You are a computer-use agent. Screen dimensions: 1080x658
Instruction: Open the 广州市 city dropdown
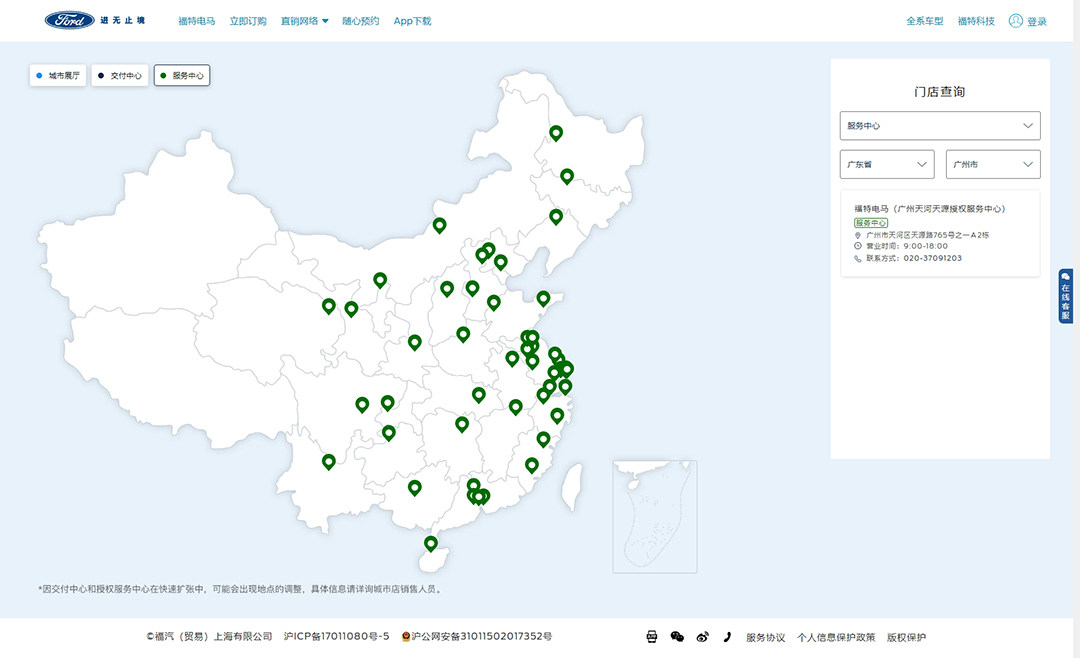[992, 164]
